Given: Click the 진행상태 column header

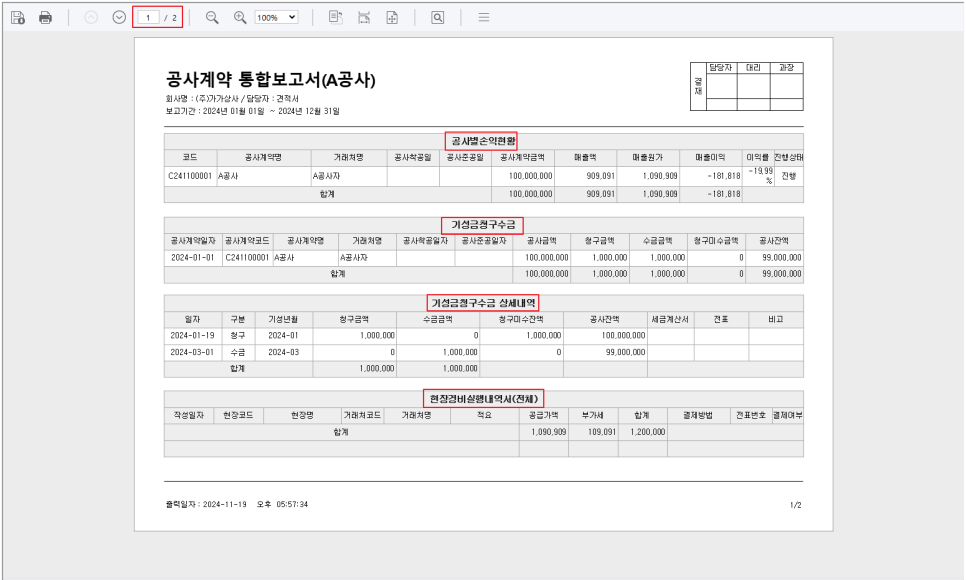Looking at the screenshot, I should click(789, 158).
